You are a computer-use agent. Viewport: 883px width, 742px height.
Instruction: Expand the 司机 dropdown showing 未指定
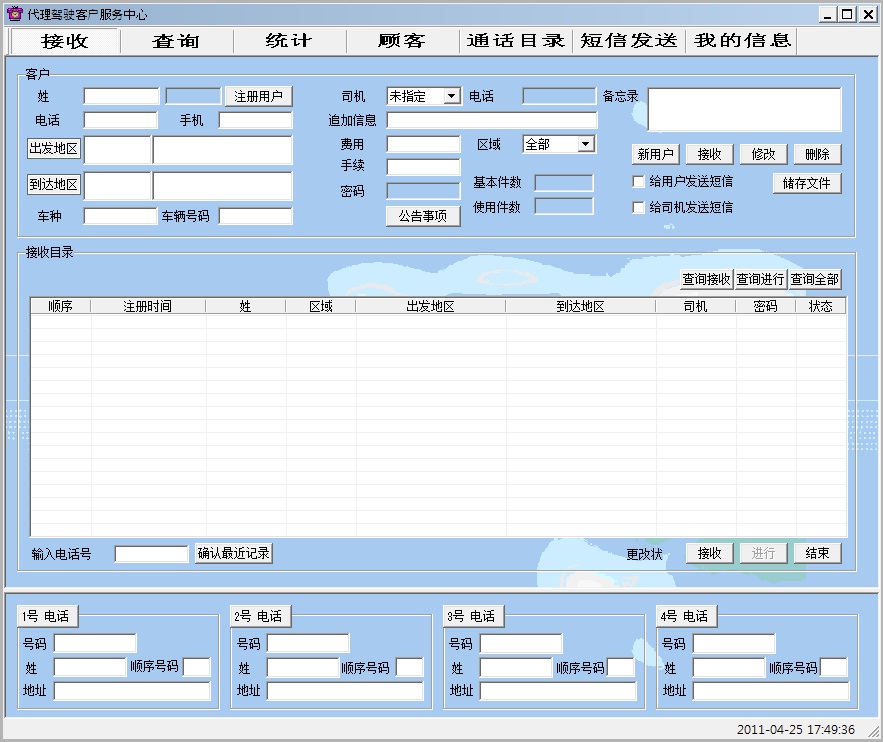pos(451,96)
